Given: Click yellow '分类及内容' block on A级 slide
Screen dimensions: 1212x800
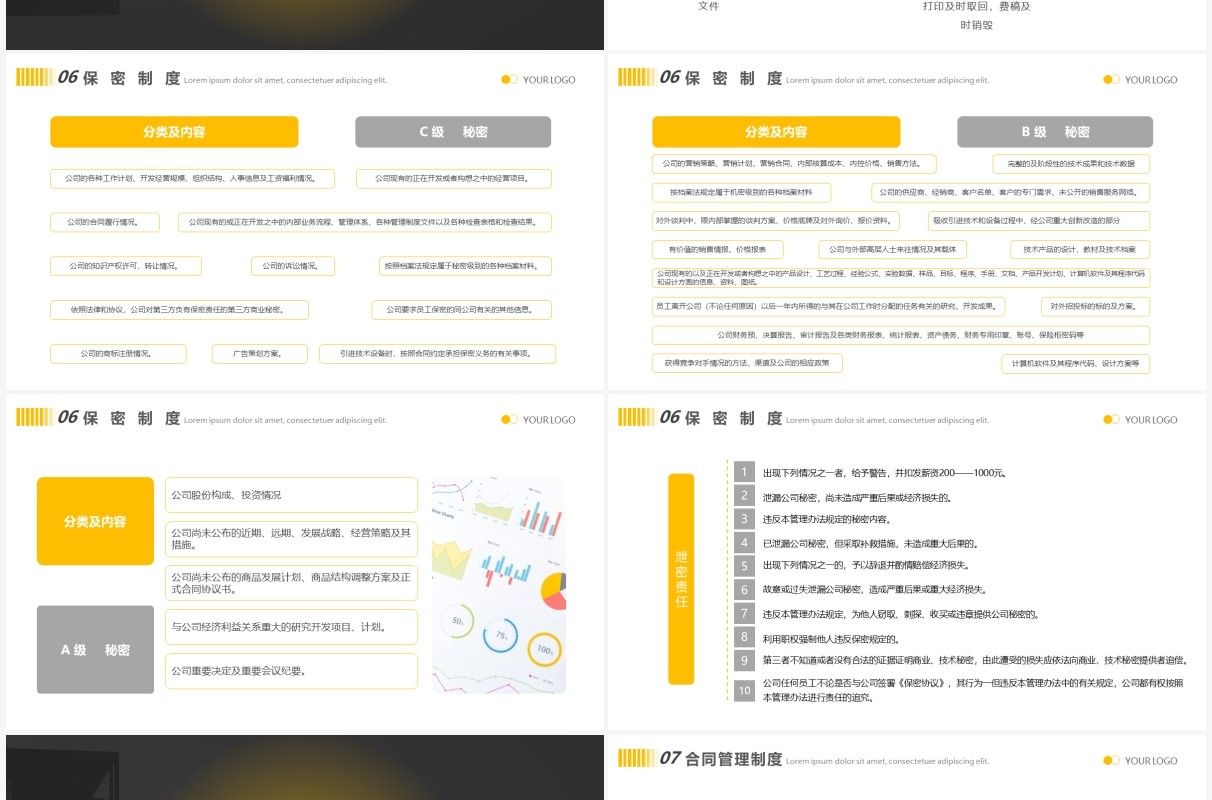Looking at the screenshot, I should (95, 521).
